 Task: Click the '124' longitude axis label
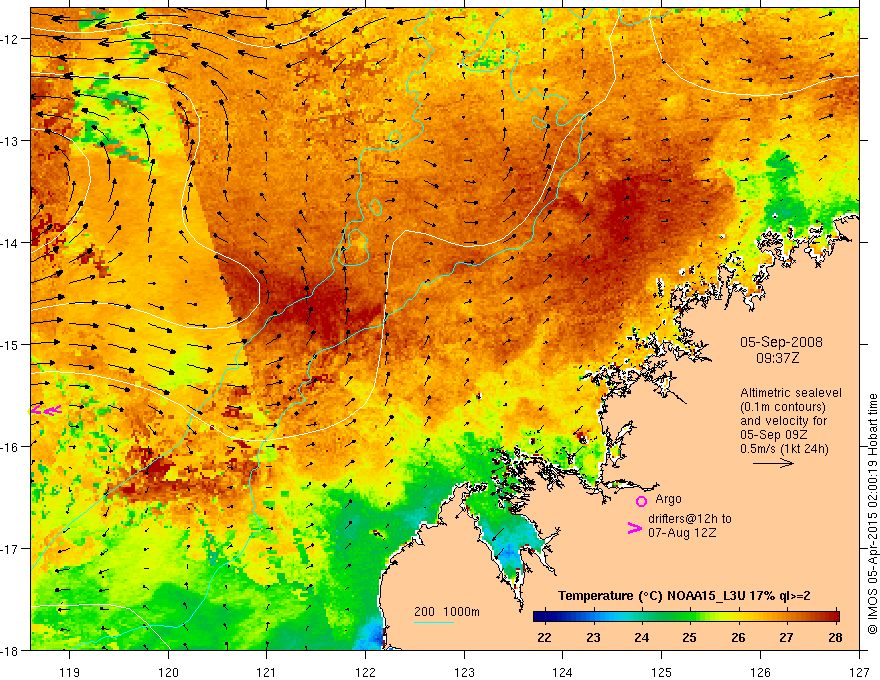tap(563, 672)
